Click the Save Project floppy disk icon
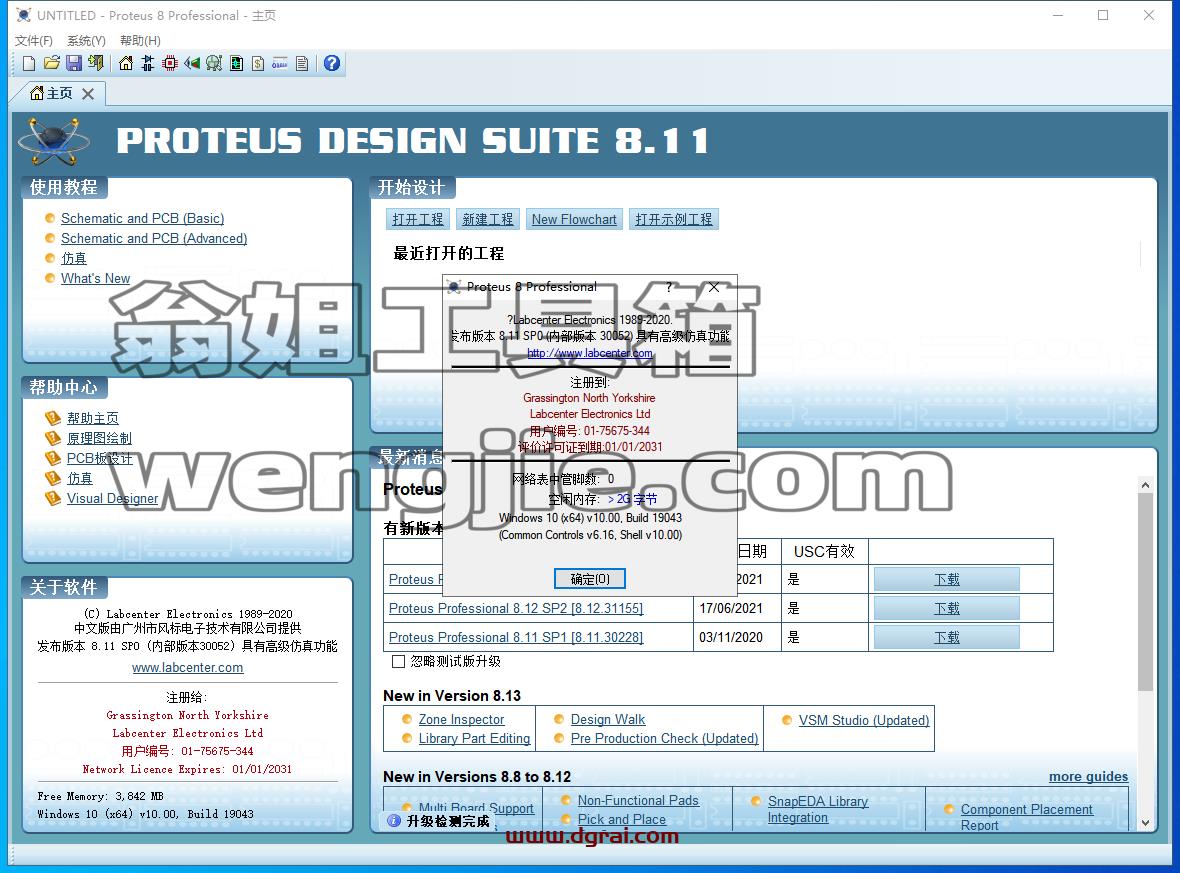Image resolution: width=1180 pixels, height=873 pixels. (x=74, y=63)
